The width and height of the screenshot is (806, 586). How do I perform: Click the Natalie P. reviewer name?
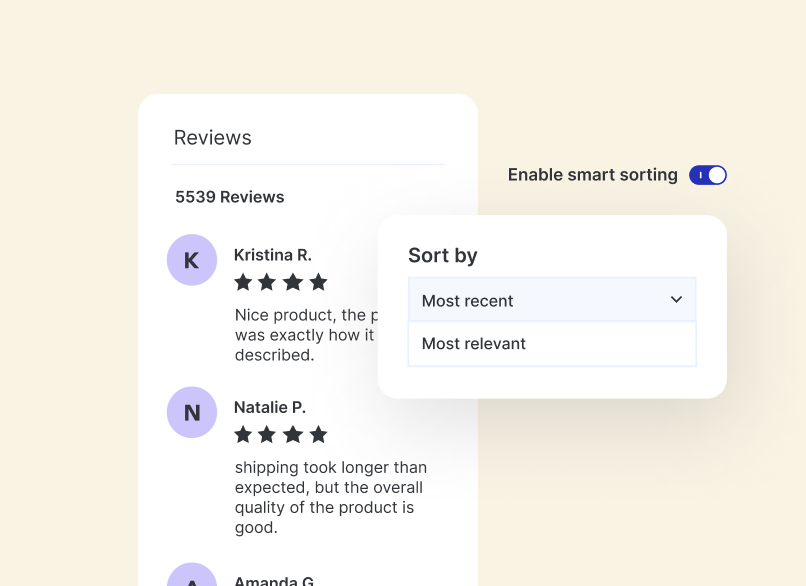pos(270,407)
